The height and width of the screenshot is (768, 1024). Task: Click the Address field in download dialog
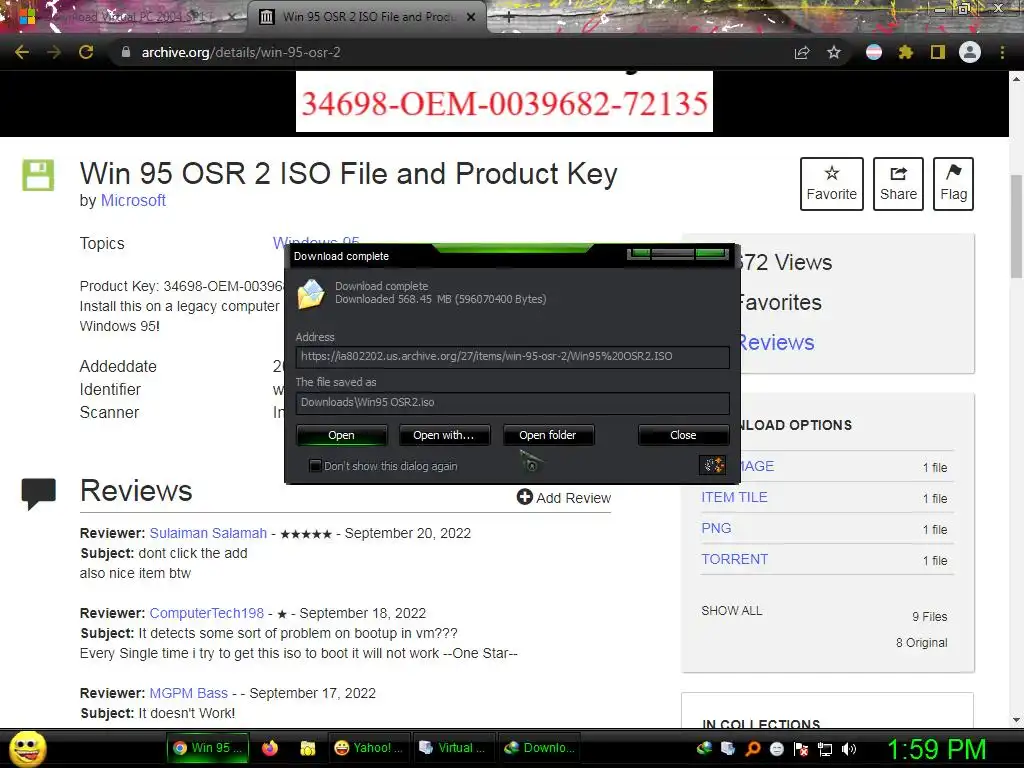[513, 357]
